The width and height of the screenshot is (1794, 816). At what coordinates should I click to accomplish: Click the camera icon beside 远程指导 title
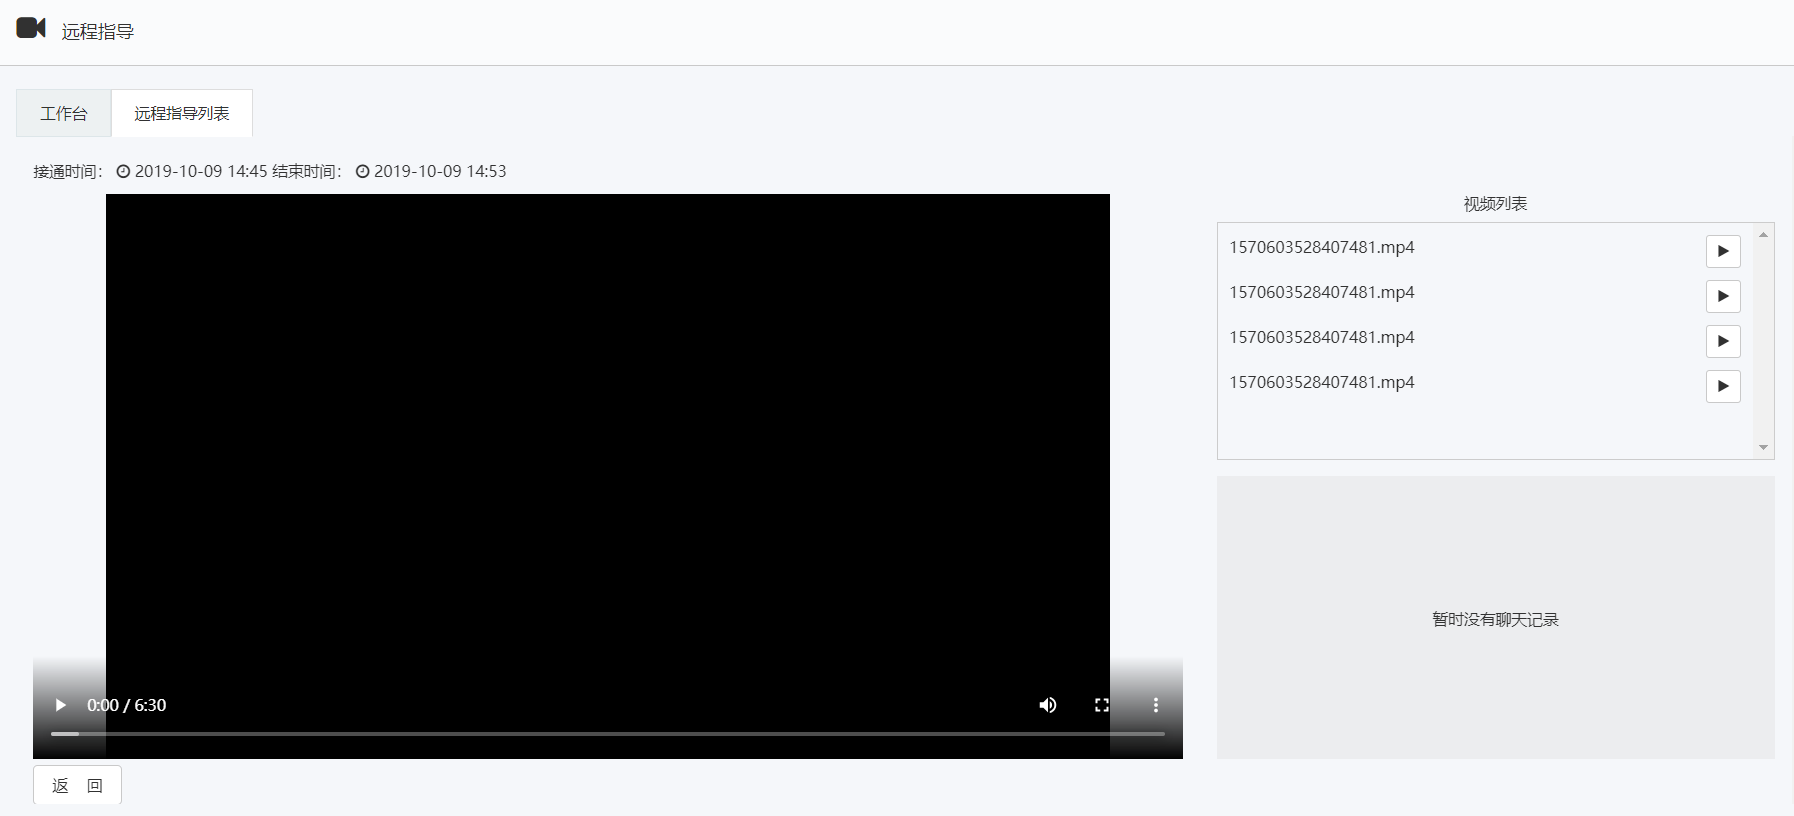tap(31, 28)
